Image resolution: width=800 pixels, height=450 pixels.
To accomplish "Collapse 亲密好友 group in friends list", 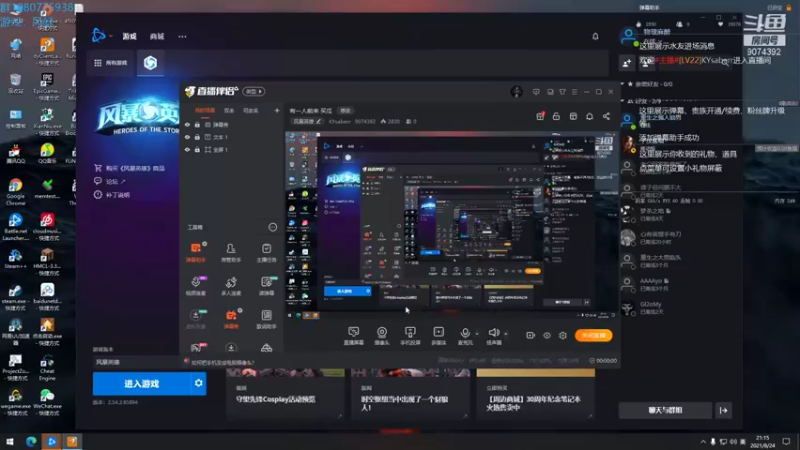I will click(622, 84).
